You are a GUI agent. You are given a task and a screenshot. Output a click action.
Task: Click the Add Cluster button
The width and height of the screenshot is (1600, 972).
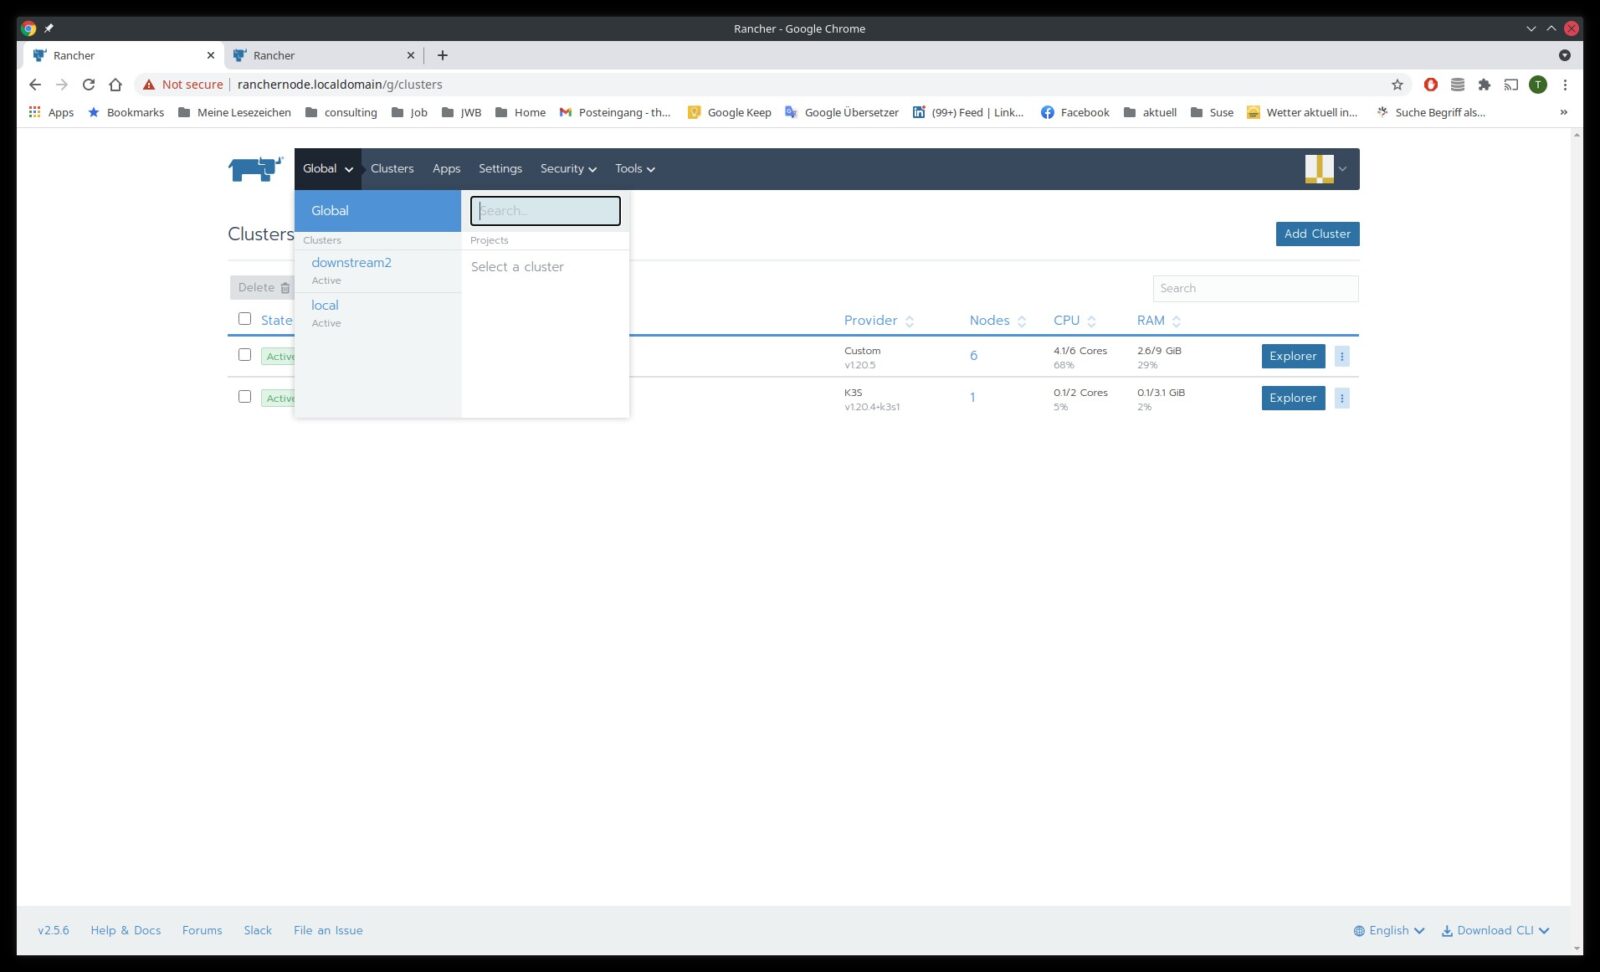[x=1316, y=233]
